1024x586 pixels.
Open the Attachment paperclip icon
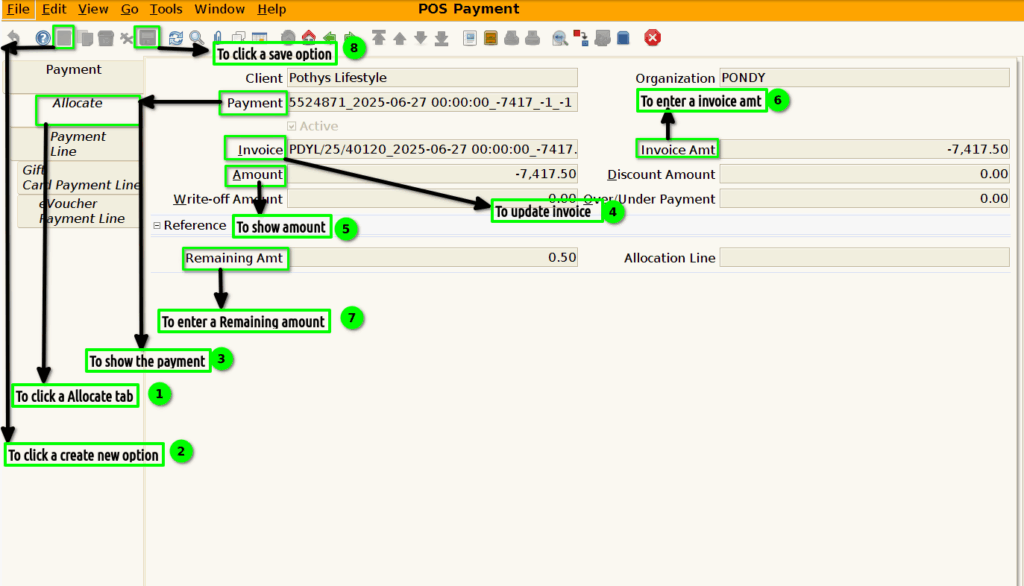tap(217, 38)
